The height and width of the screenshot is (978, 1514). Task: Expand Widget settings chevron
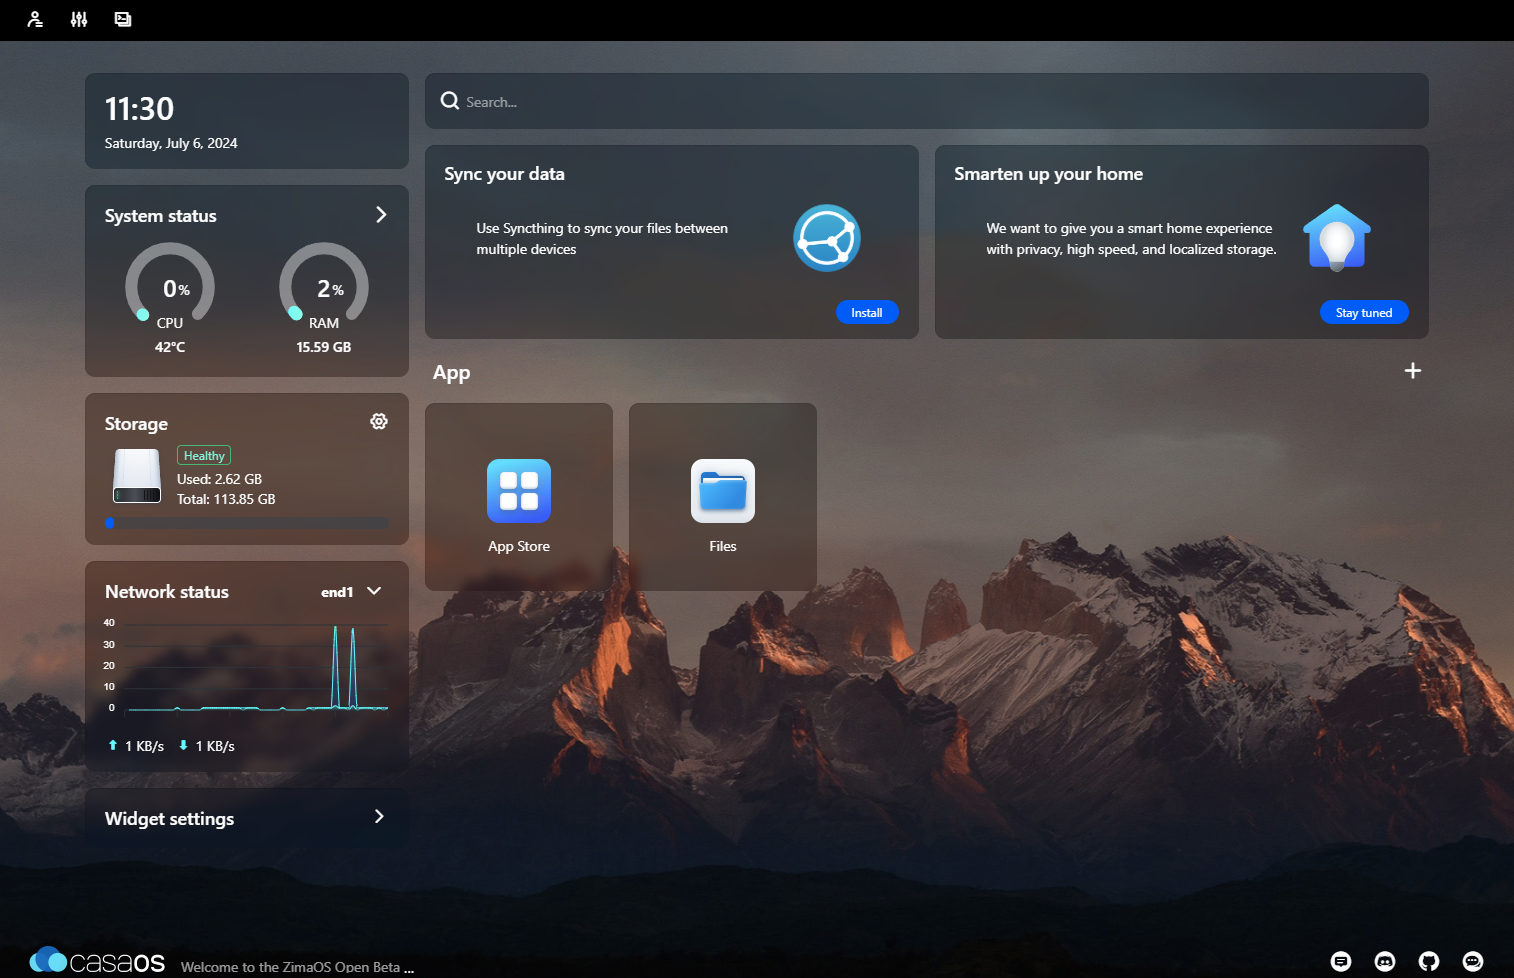[x=379, y=817]
